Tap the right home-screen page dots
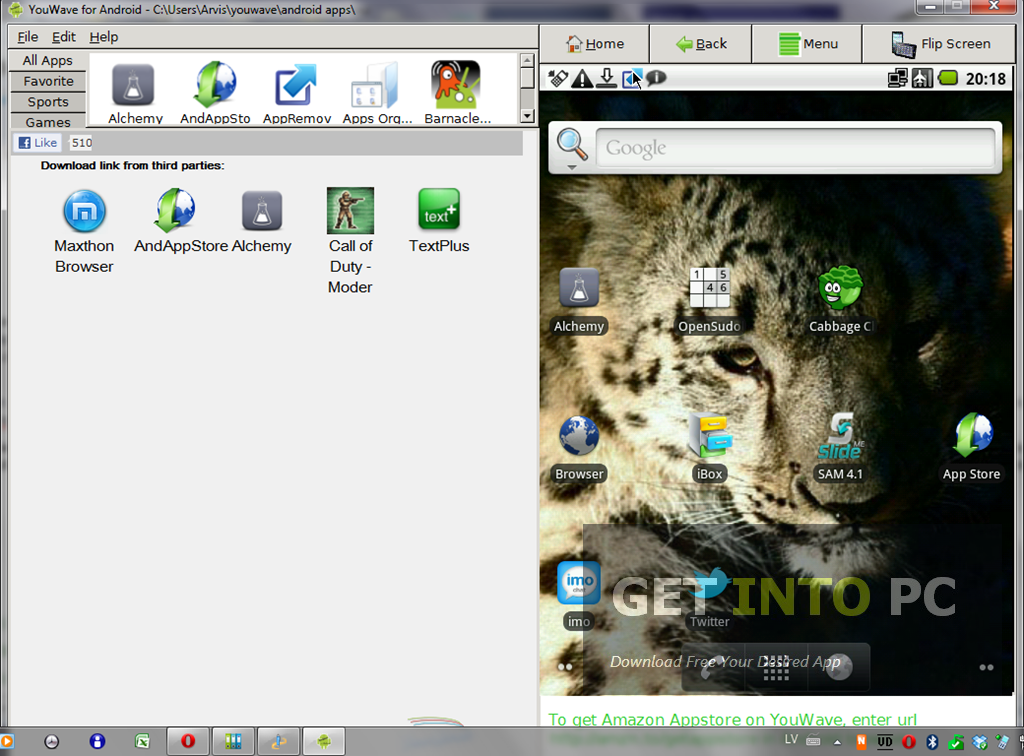The image size is (1024, 756). pyautogui.click(x=986, y=667)
